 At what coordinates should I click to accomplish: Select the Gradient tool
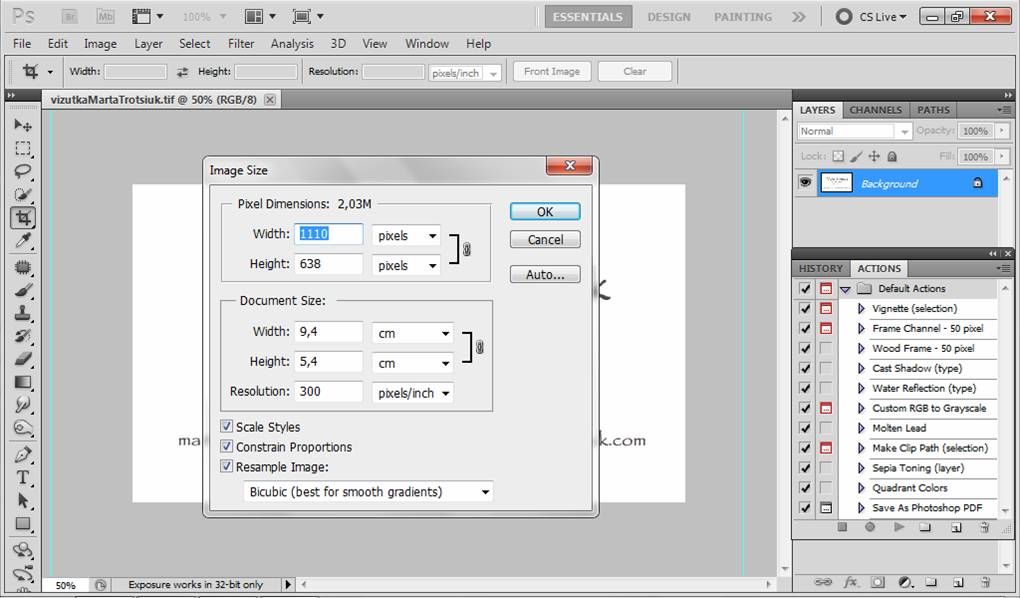pos(23,382)
